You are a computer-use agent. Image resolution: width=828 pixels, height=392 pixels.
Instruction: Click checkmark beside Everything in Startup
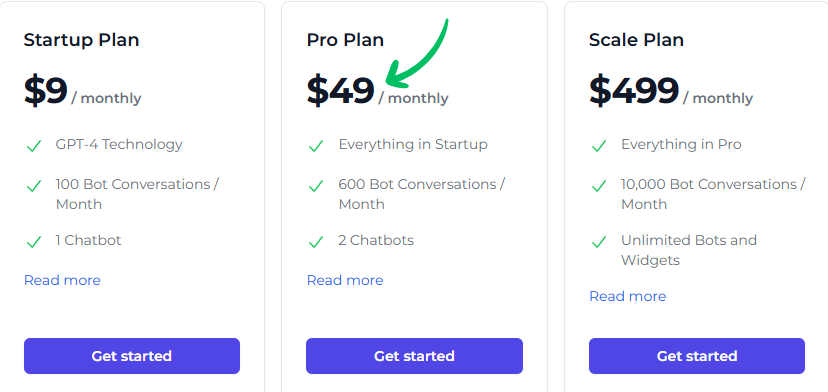click(316, 146)
